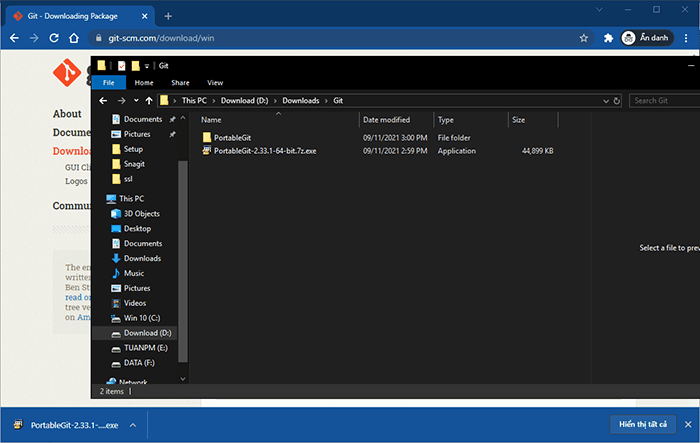Open the Share ribbon tab
700x443 pixels.
180,83
